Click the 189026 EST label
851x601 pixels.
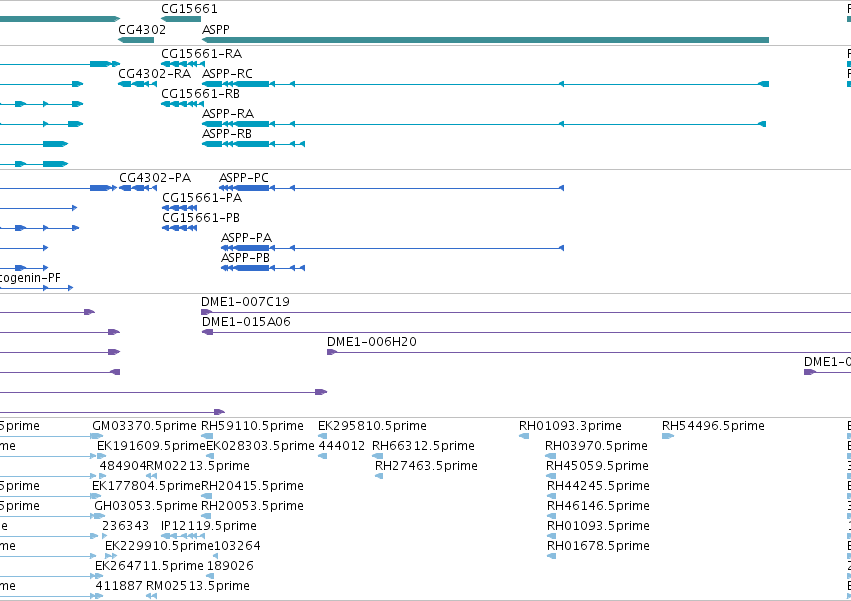(x=230, y=566)
